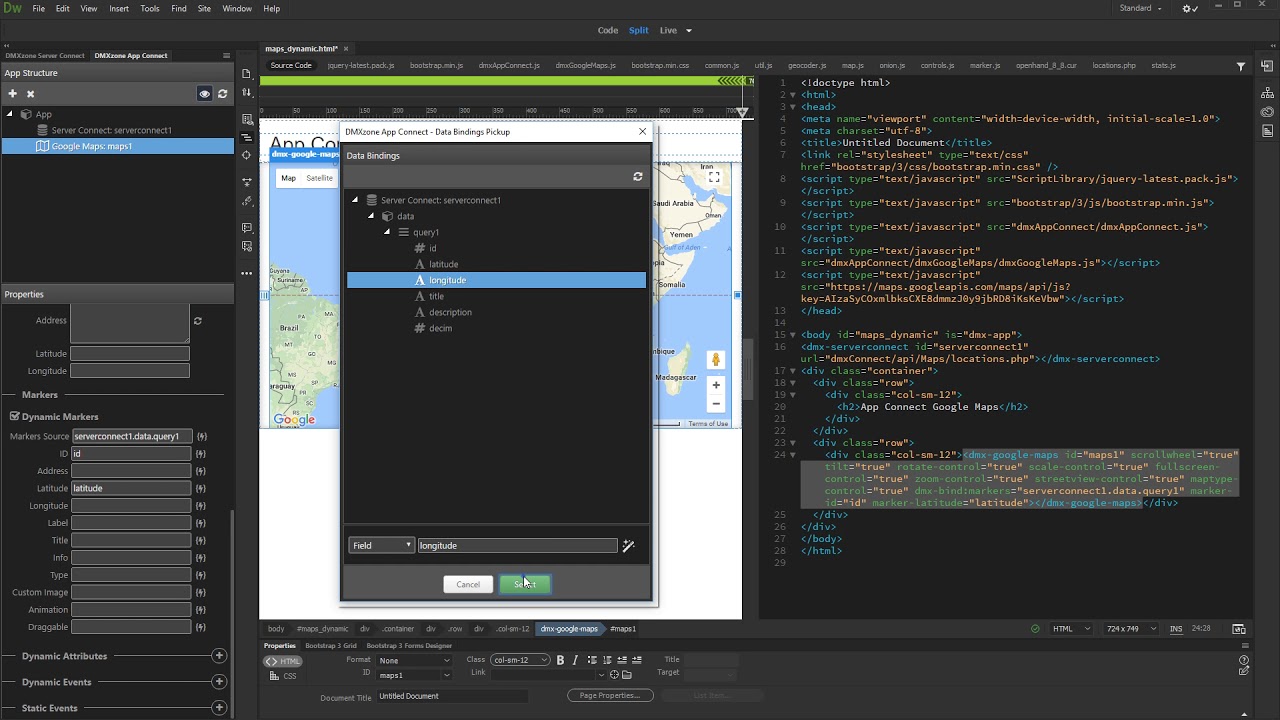Pick data binding for marker Draggable
The width and height of the screenshot is (1280, 720).
click(x=201, y=627)
